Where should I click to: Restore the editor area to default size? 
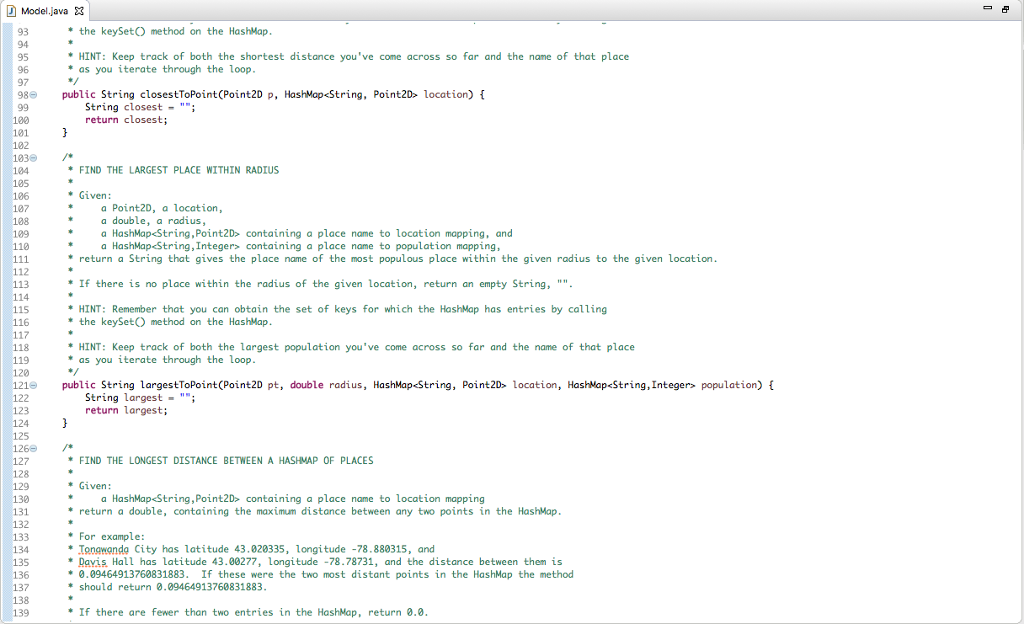click(x=1004, y=8)
